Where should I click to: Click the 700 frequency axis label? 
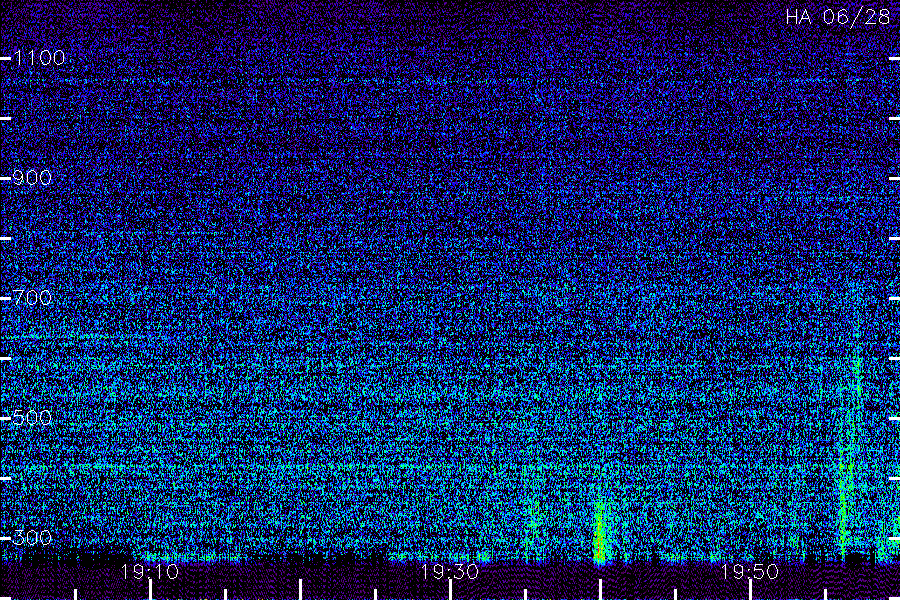tap(32, 297)
